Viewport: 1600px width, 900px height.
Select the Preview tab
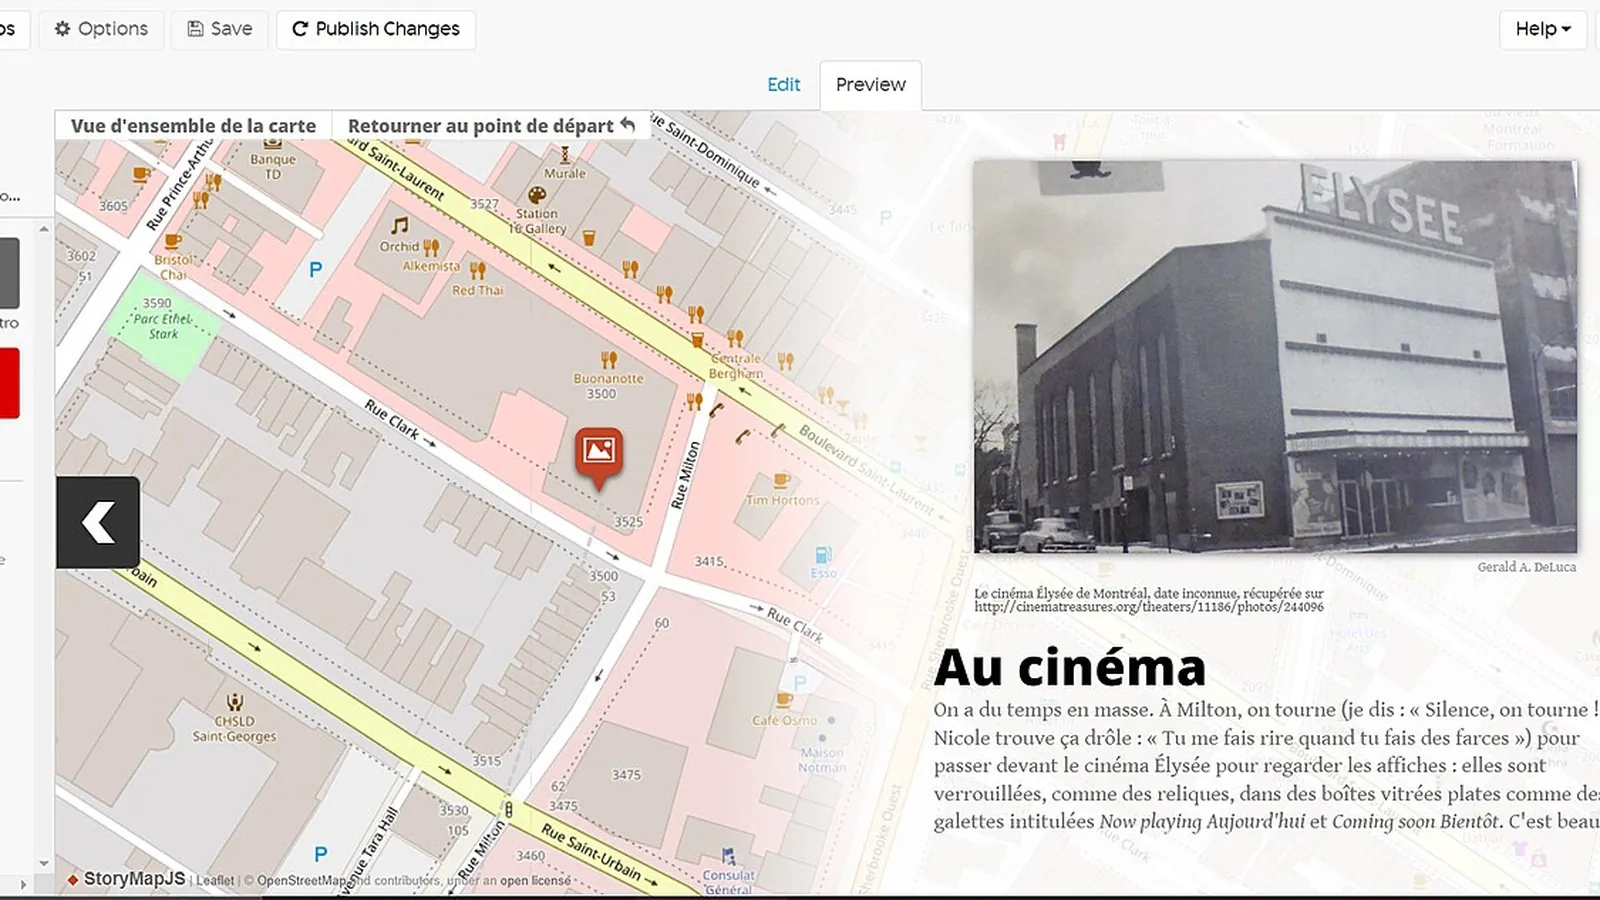[871, 85]
